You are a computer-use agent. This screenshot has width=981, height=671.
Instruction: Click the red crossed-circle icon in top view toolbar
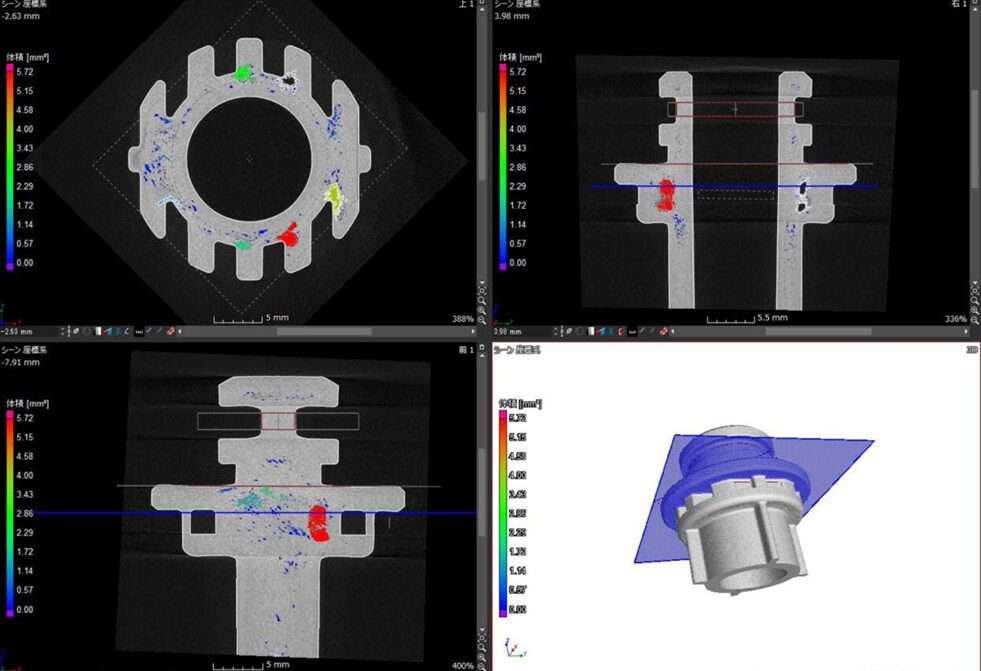click(x=170, y=331)
